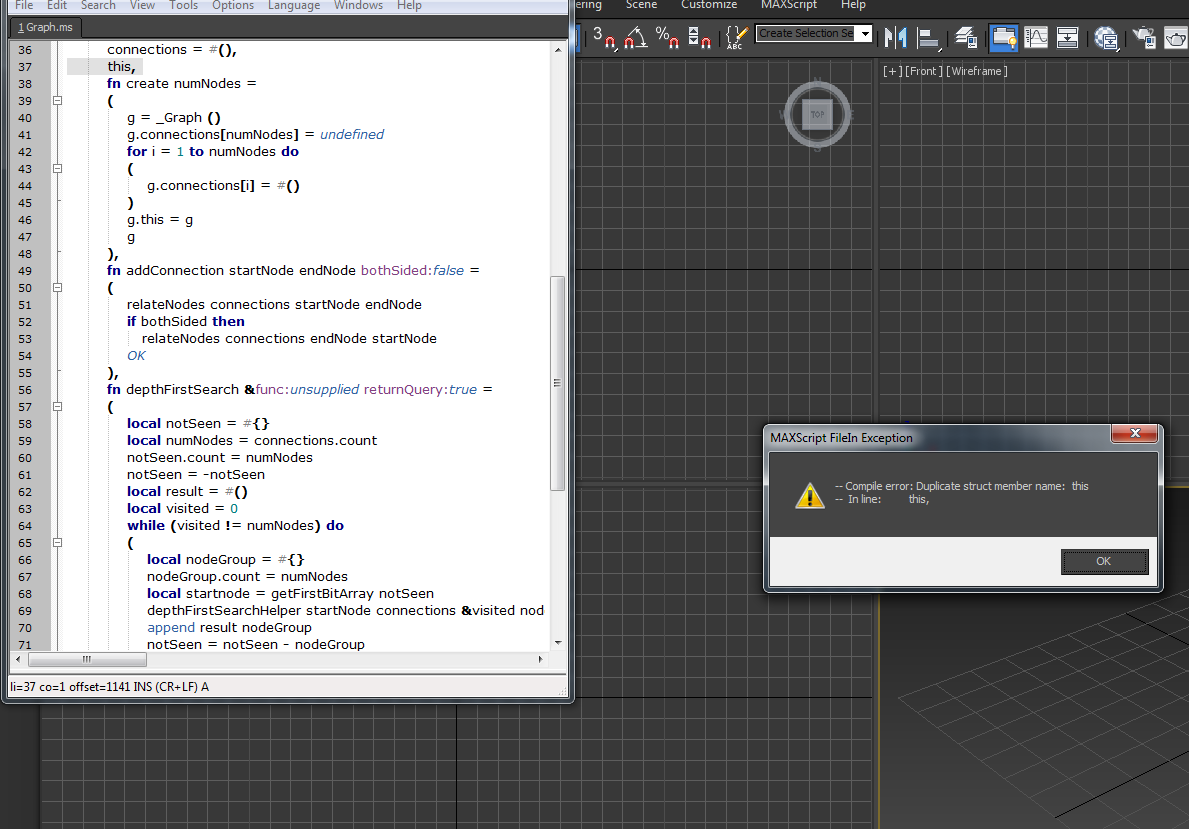Open editor Search menu
The height and width of the screenshot is (829, 1189).
(x=99, y=5)
